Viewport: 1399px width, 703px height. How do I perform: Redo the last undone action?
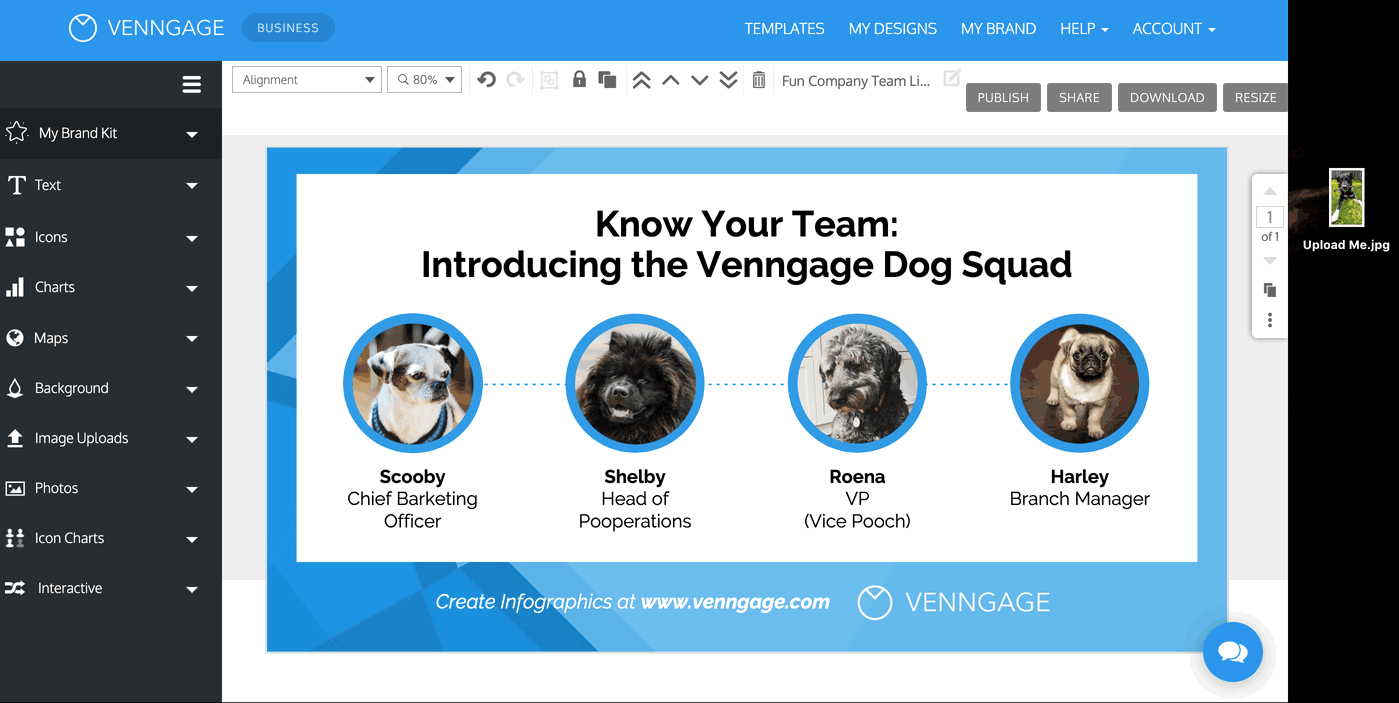point(515,80)
